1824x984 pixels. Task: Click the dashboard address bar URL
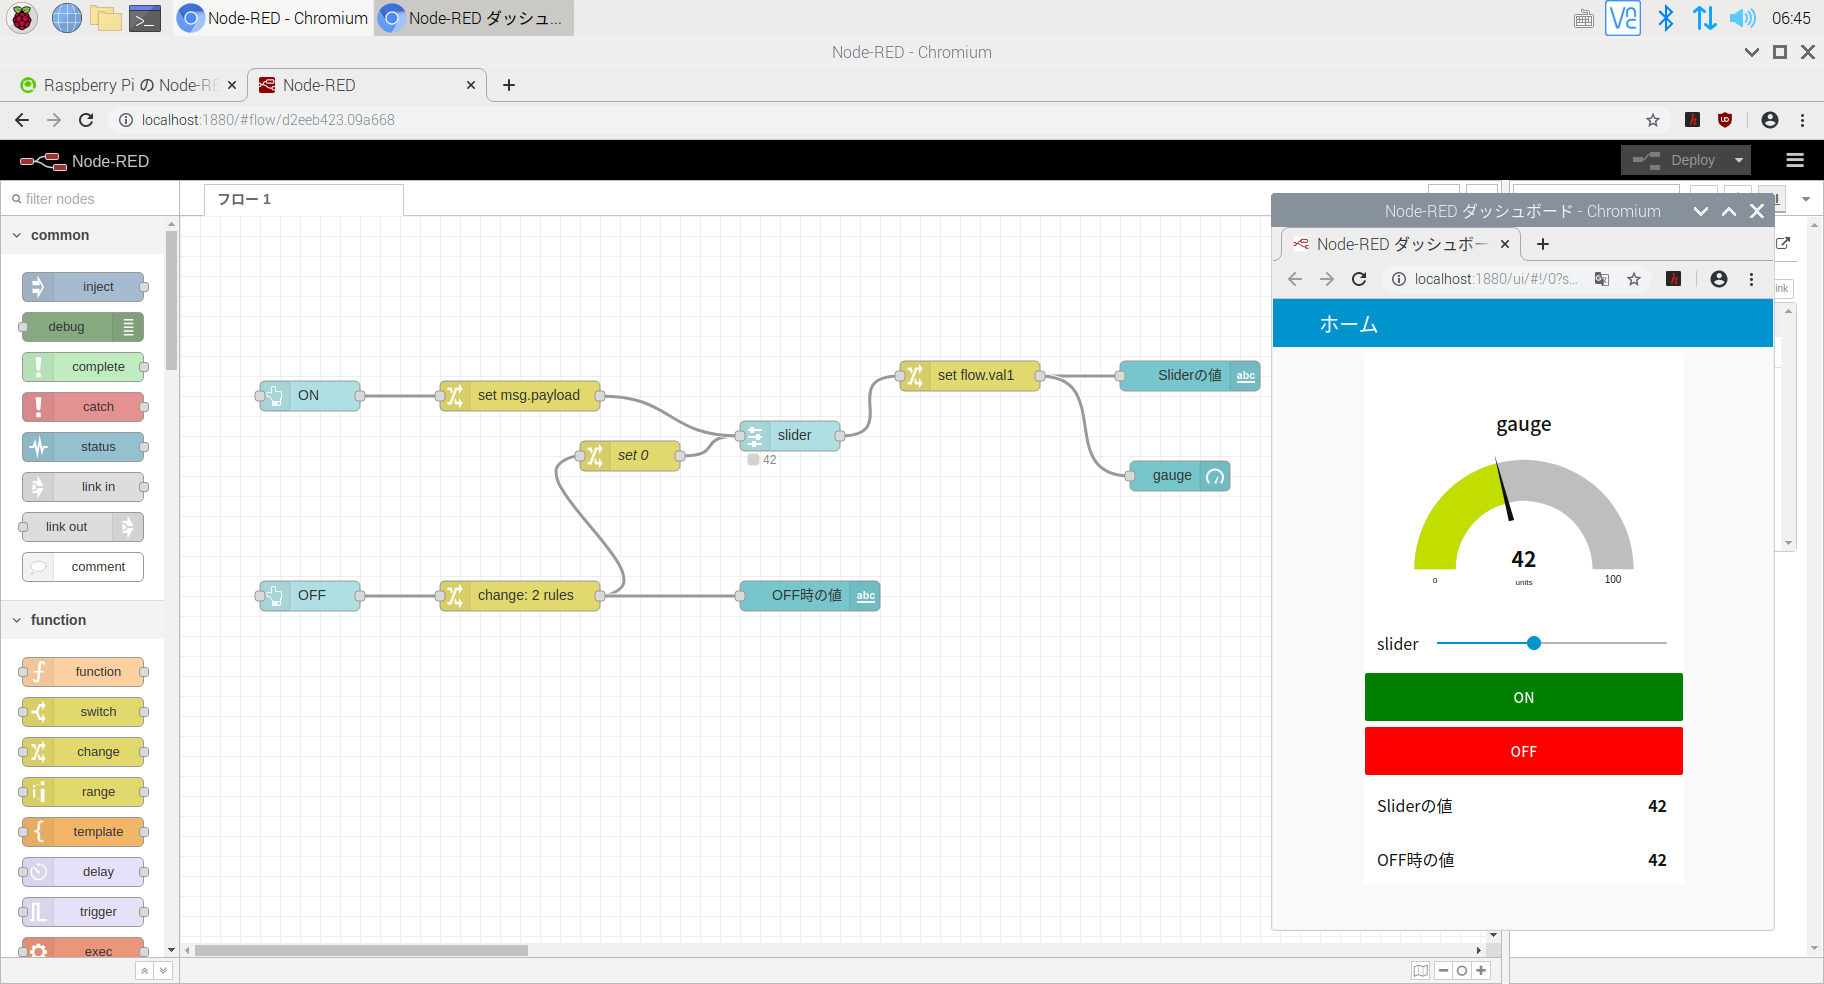[1496, 279]
